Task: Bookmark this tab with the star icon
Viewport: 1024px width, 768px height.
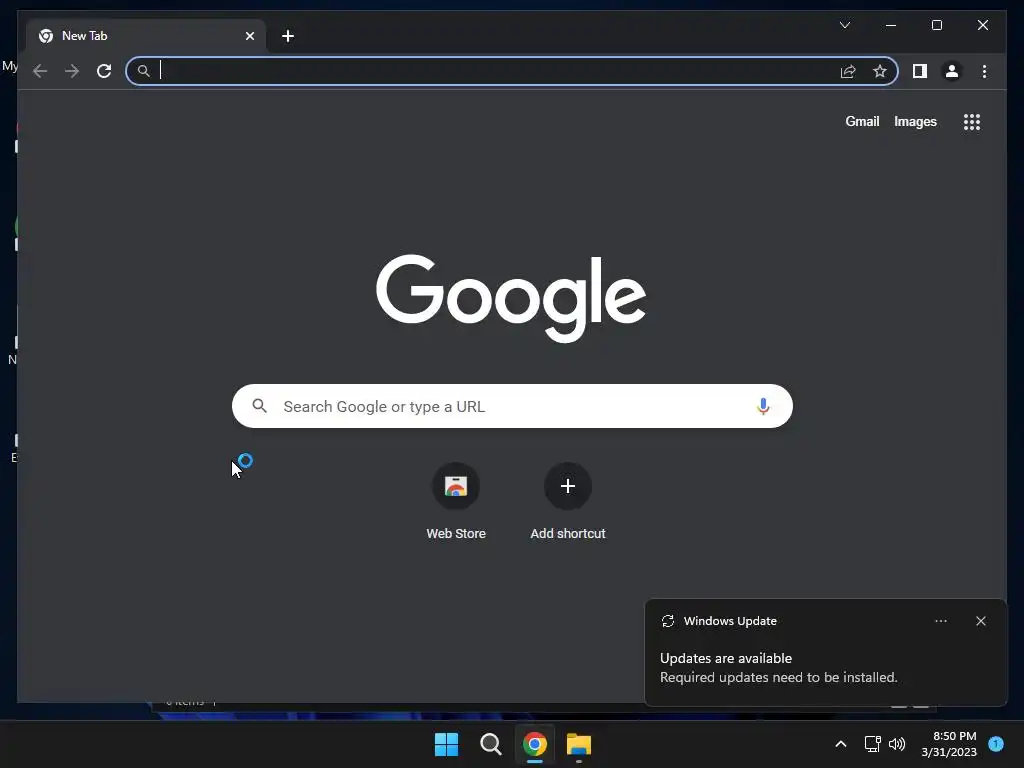Action: pyautogui.click(x=880, y=71)
